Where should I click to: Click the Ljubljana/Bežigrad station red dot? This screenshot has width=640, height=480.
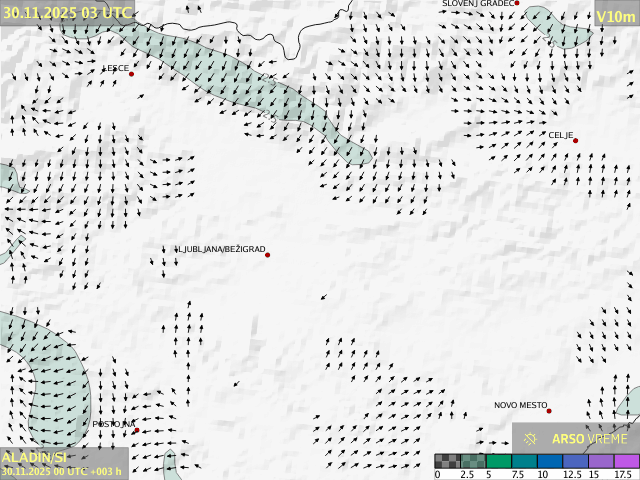pyautogui.click(x=268, y=255)
